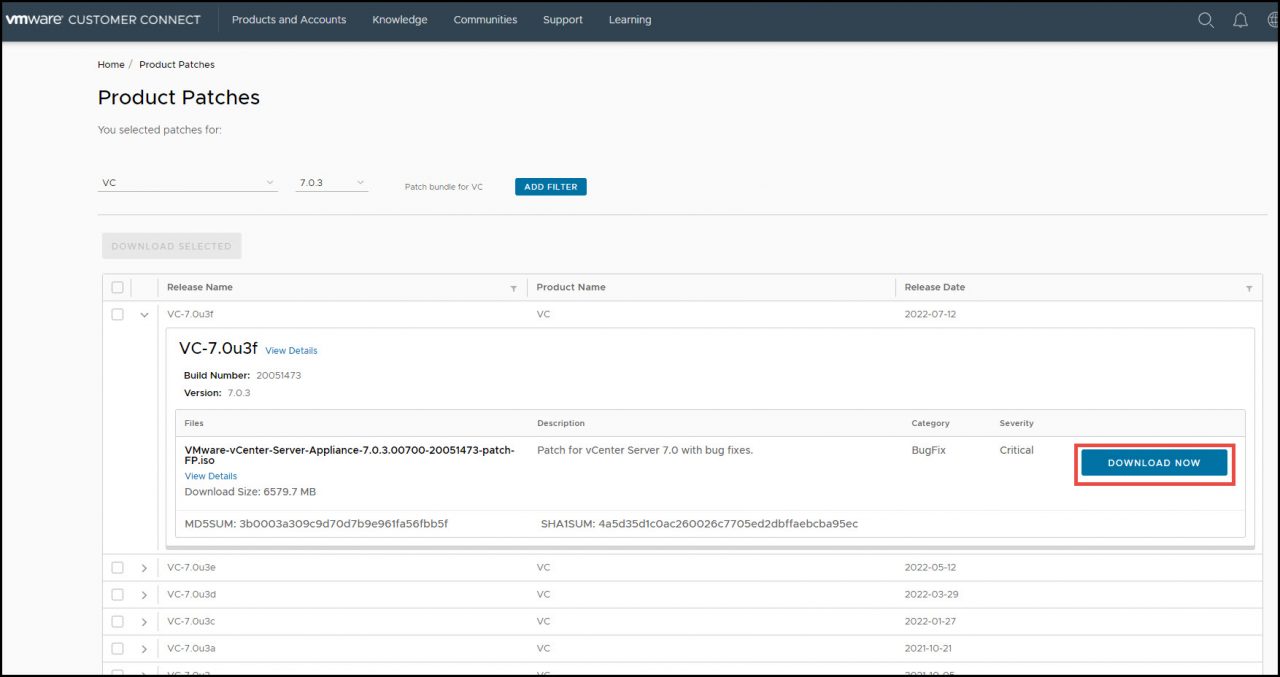1280x677 pixels.
Task: Open the Knowledge menu
Action: coord(399,19)
